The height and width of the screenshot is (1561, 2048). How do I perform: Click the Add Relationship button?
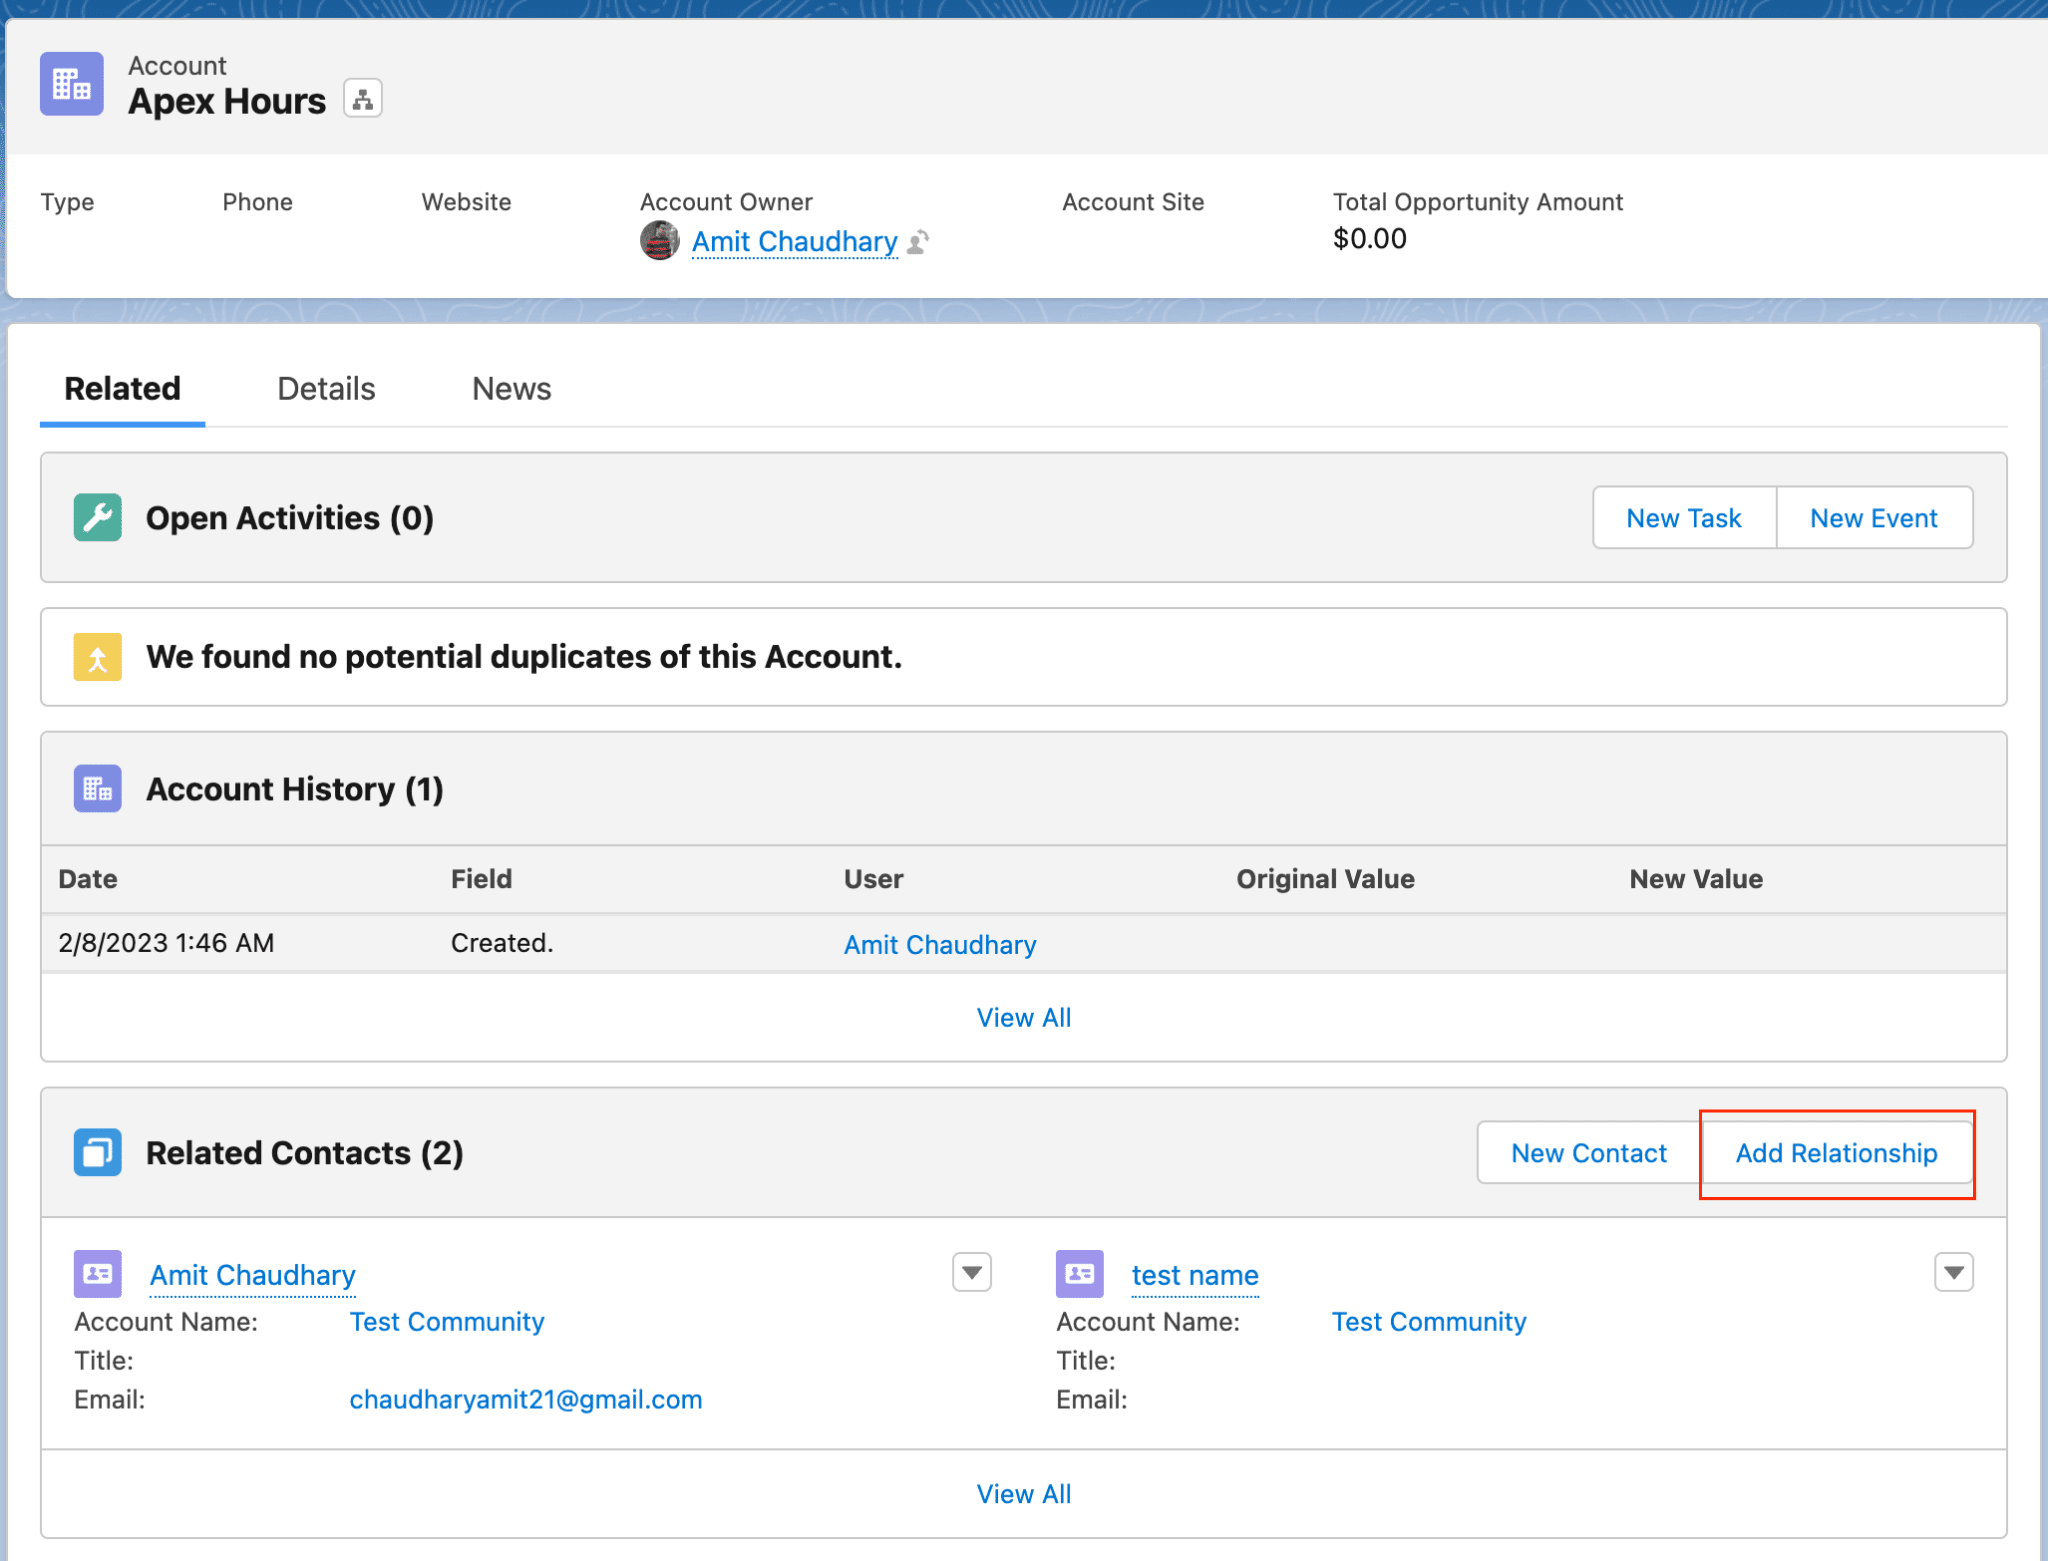pos(1836,1152)
